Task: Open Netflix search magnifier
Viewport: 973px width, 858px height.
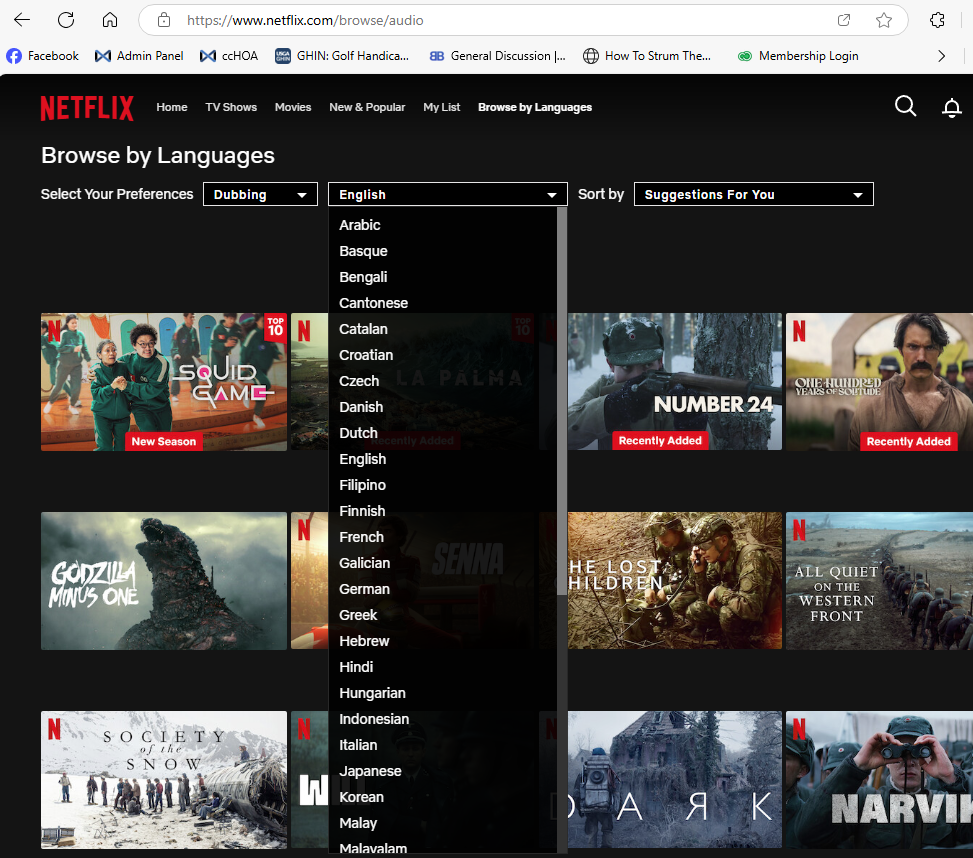Action: (x=905, y=106)
